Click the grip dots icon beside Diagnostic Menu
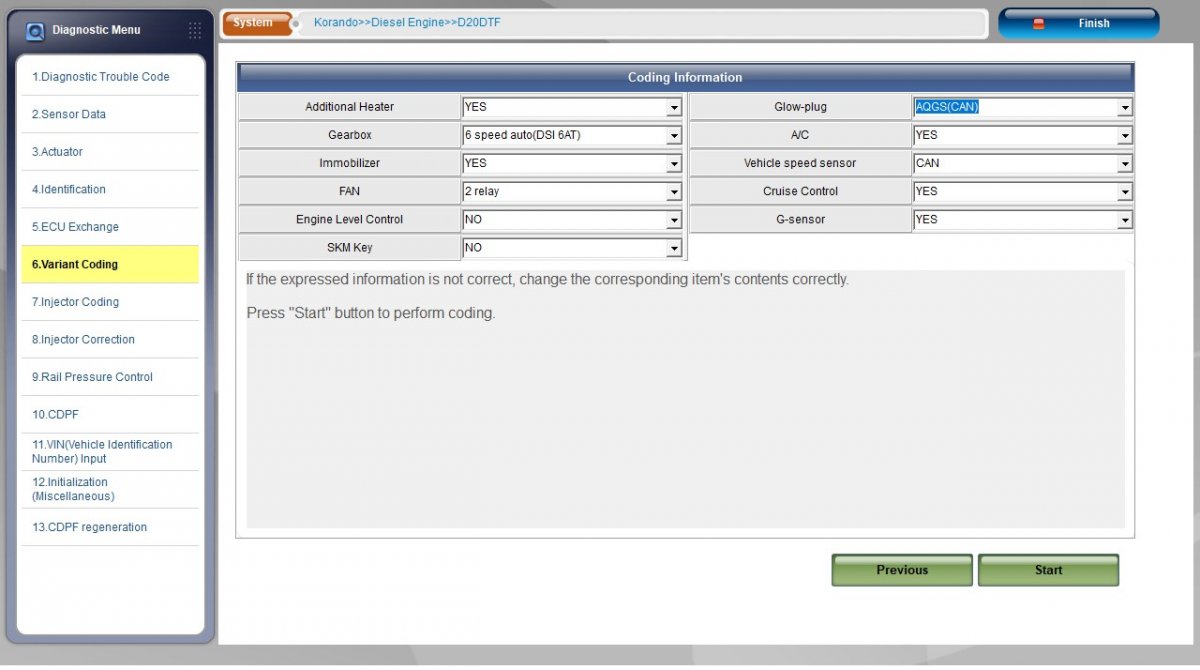 (x=195, y=30)
